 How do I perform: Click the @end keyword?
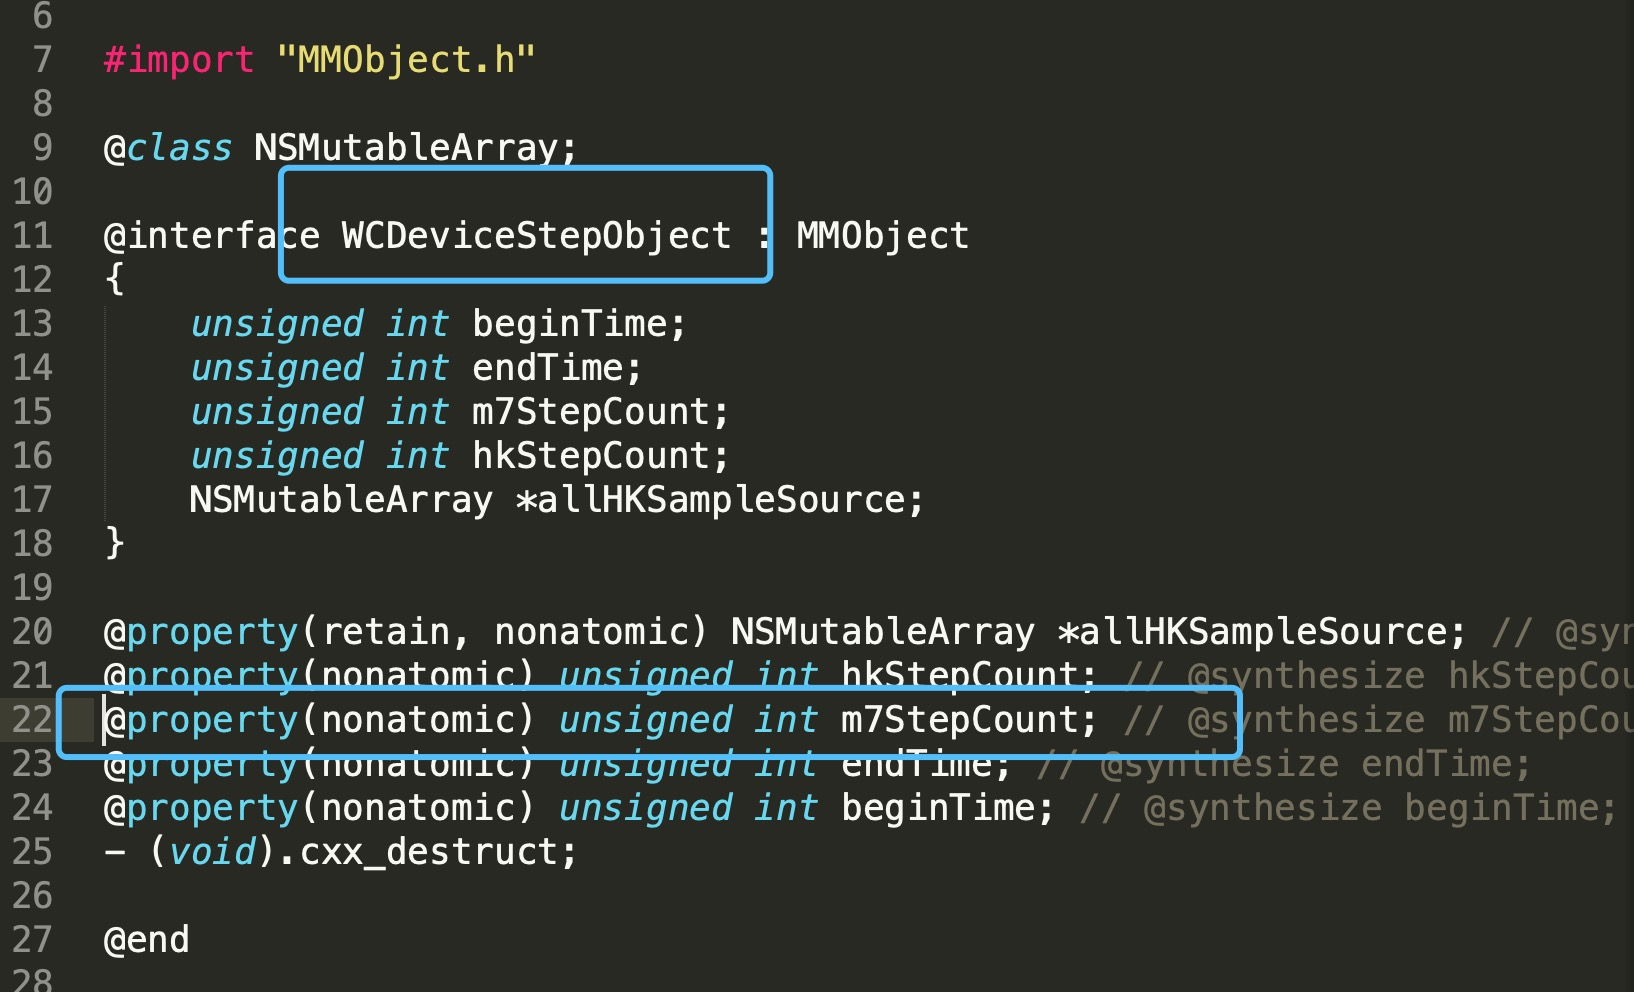[x=146, y=940]
